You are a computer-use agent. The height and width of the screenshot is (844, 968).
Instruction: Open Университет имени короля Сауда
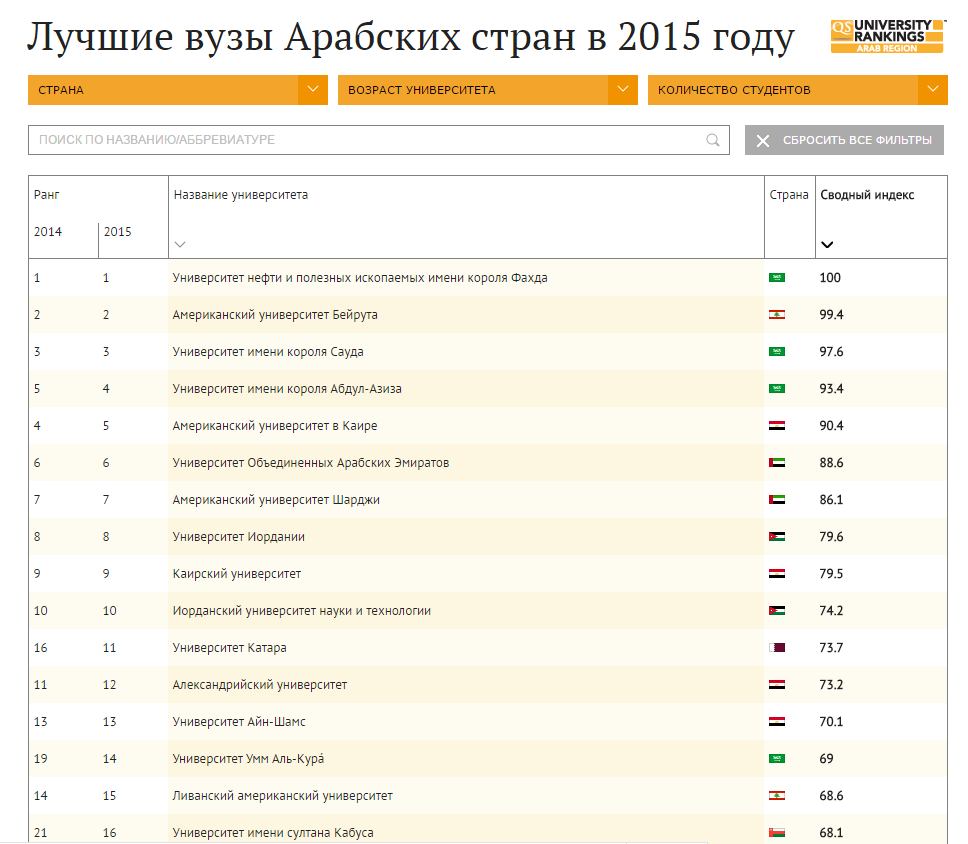tap(268, 352)
